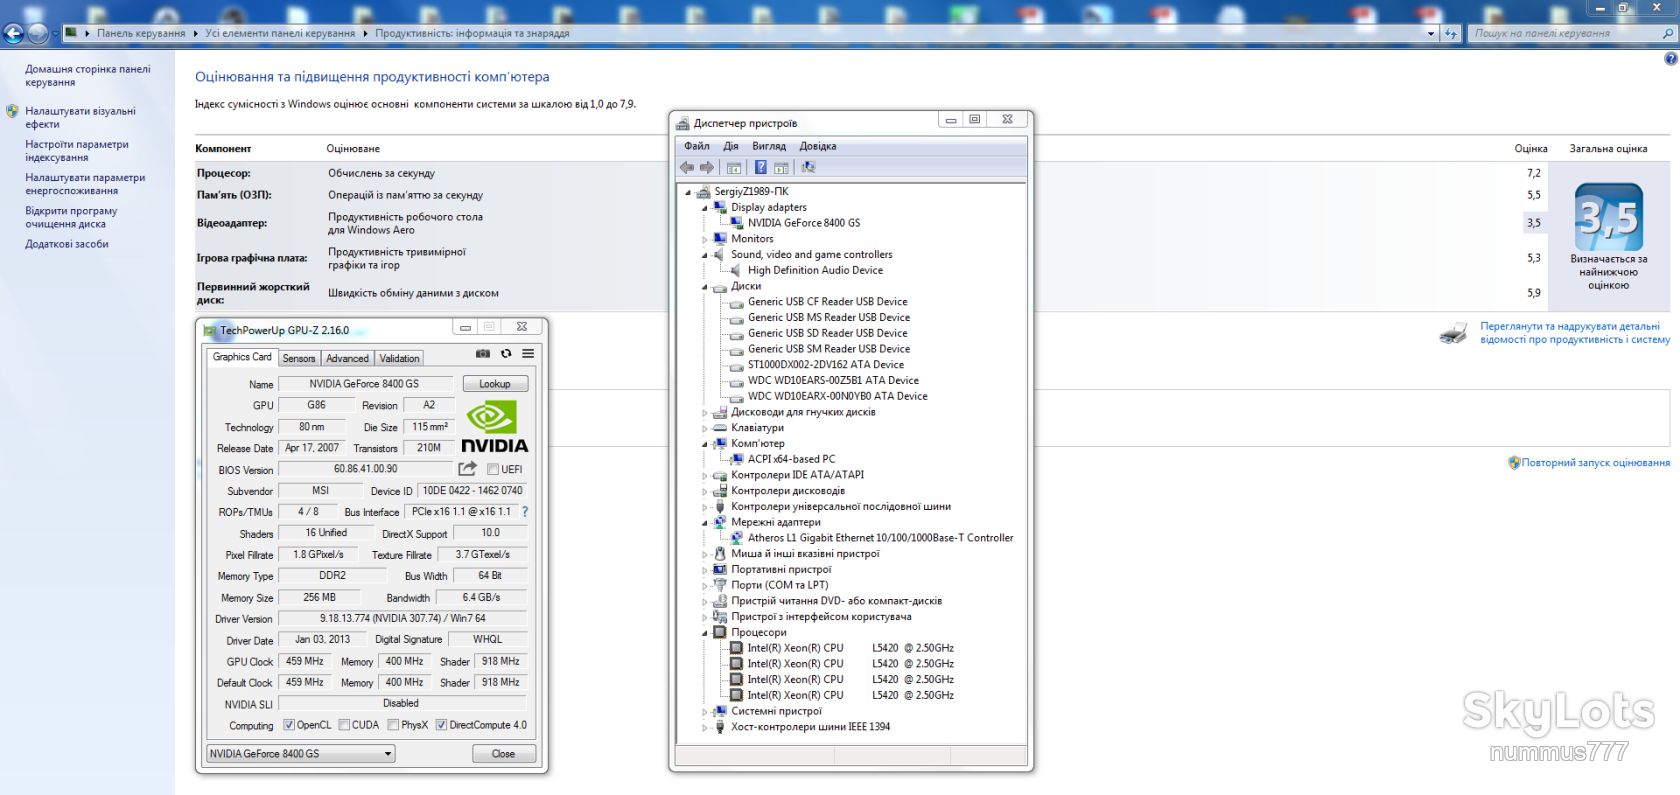Click the Device Manager help icon
Image resolution: width=1680 pixels, height=795 pixels.
point(761,167)
